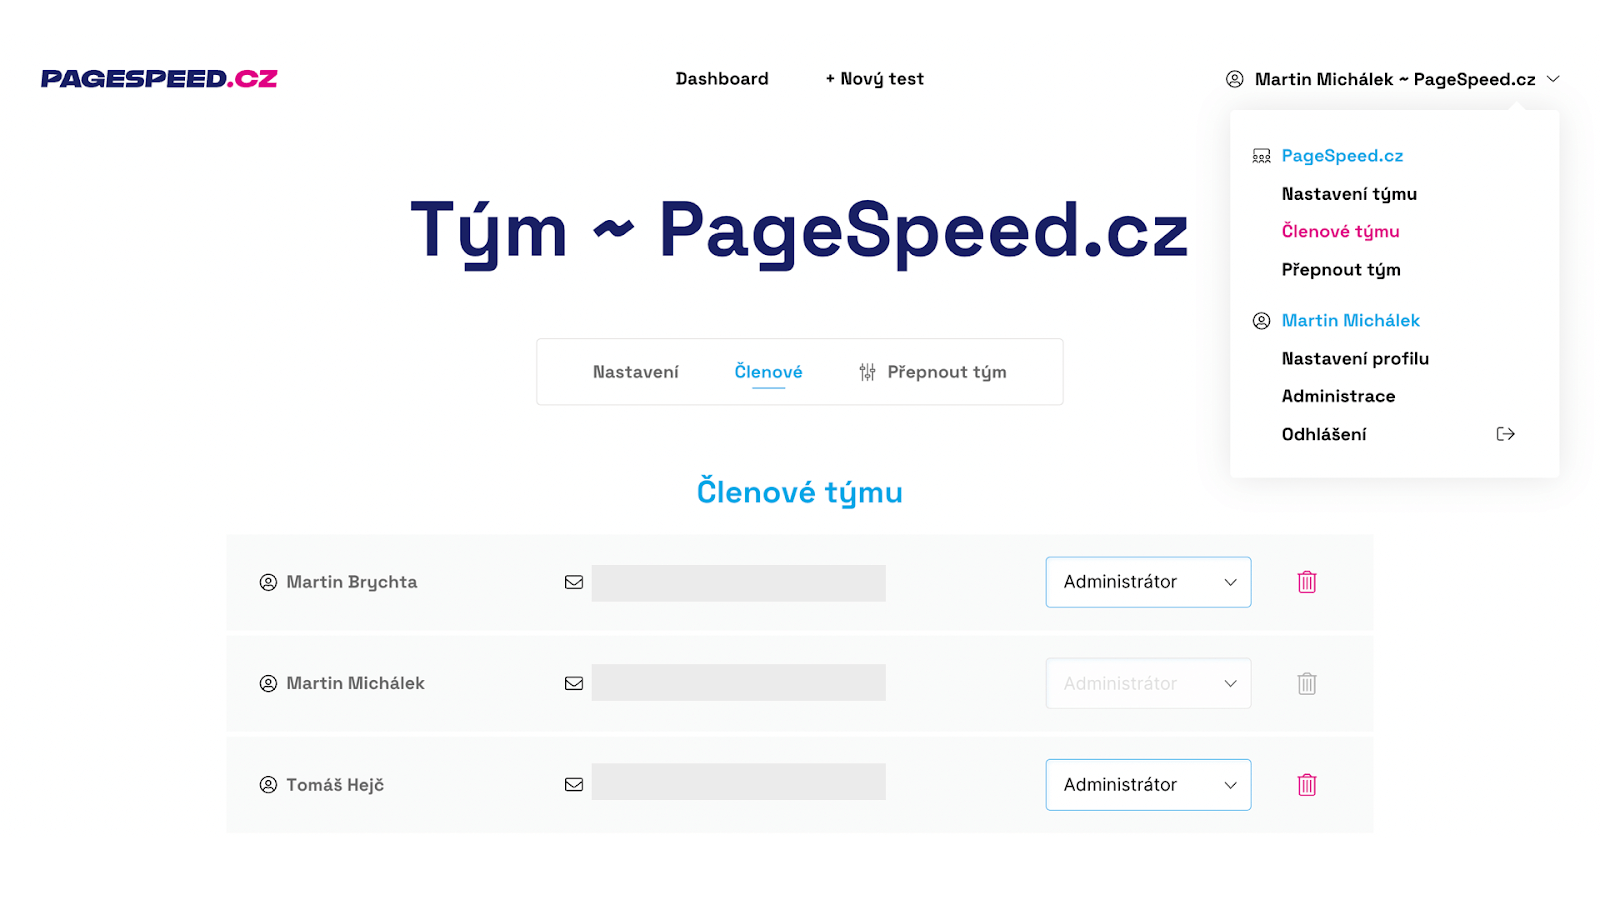Image resolution: width=1600 pixels, height=900 pixels.
Task: Click the logout arrow icon beside Odhlášení
Action: click(1505, 434)
